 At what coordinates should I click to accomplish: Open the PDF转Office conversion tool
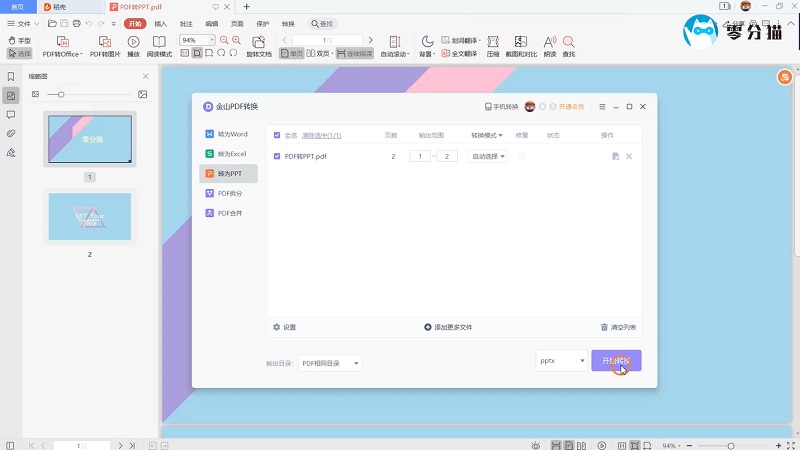[x=62, y=46]
